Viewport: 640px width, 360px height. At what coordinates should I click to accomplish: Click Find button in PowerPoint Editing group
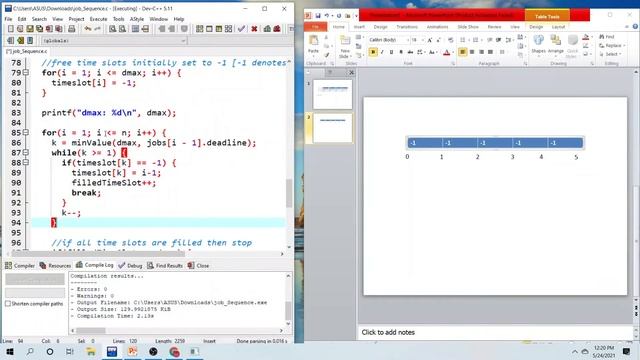click(x=607, y=37)
